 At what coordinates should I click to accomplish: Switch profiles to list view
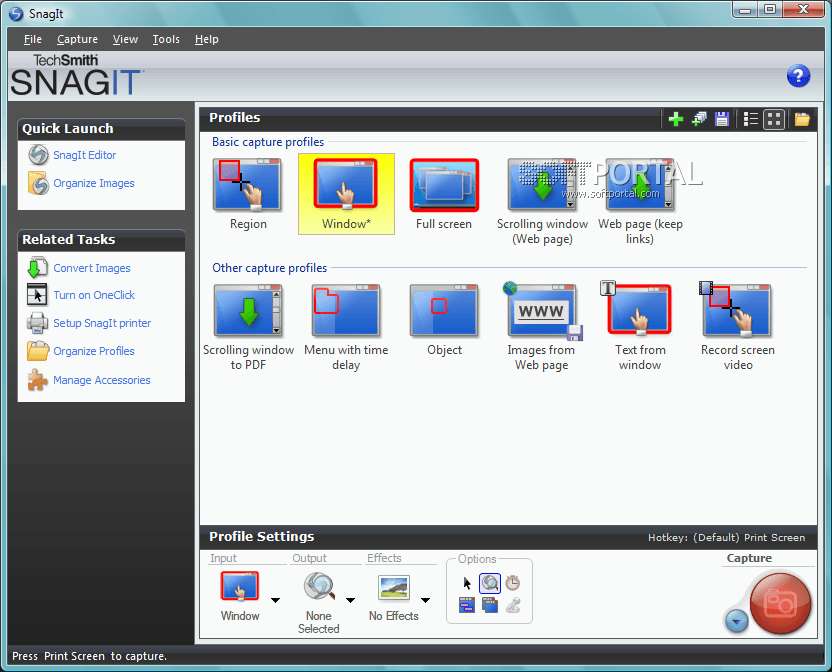pos(750,119)
